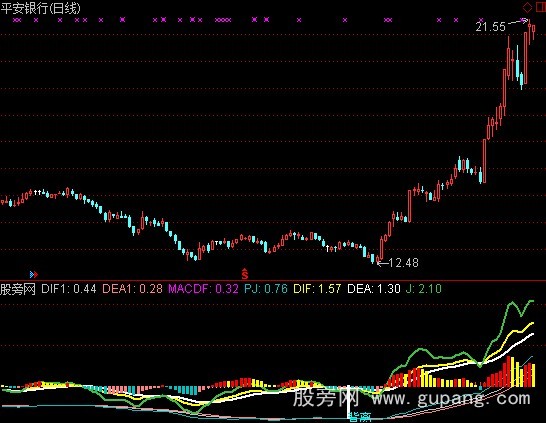Click the white DEA: 1.30 value
Image resolution: width=546 pixels, height=423 pixels.
point(374,289)
